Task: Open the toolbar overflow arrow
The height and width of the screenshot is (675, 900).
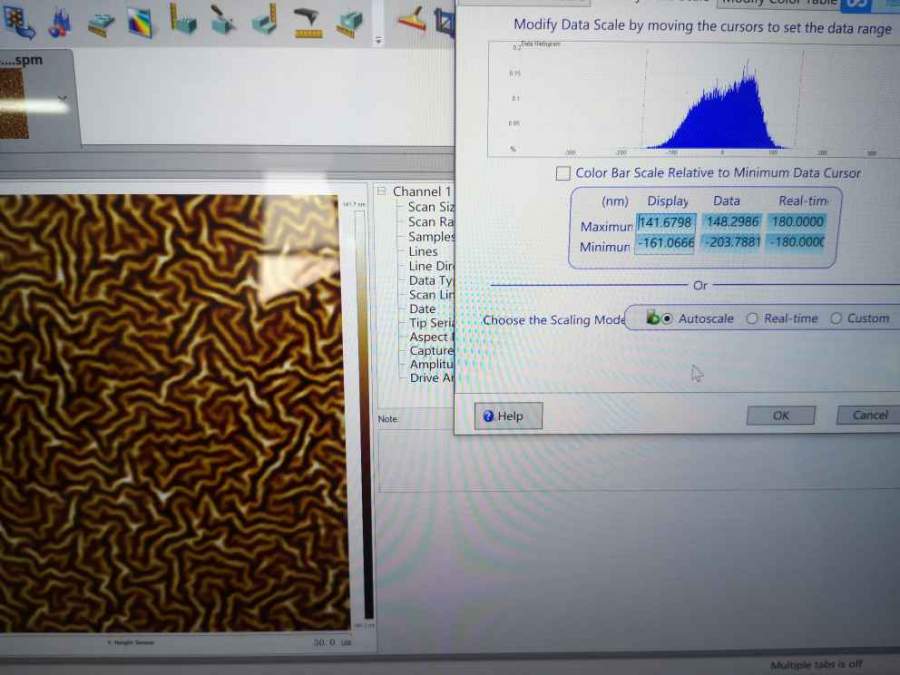Action: click(378, 40)
